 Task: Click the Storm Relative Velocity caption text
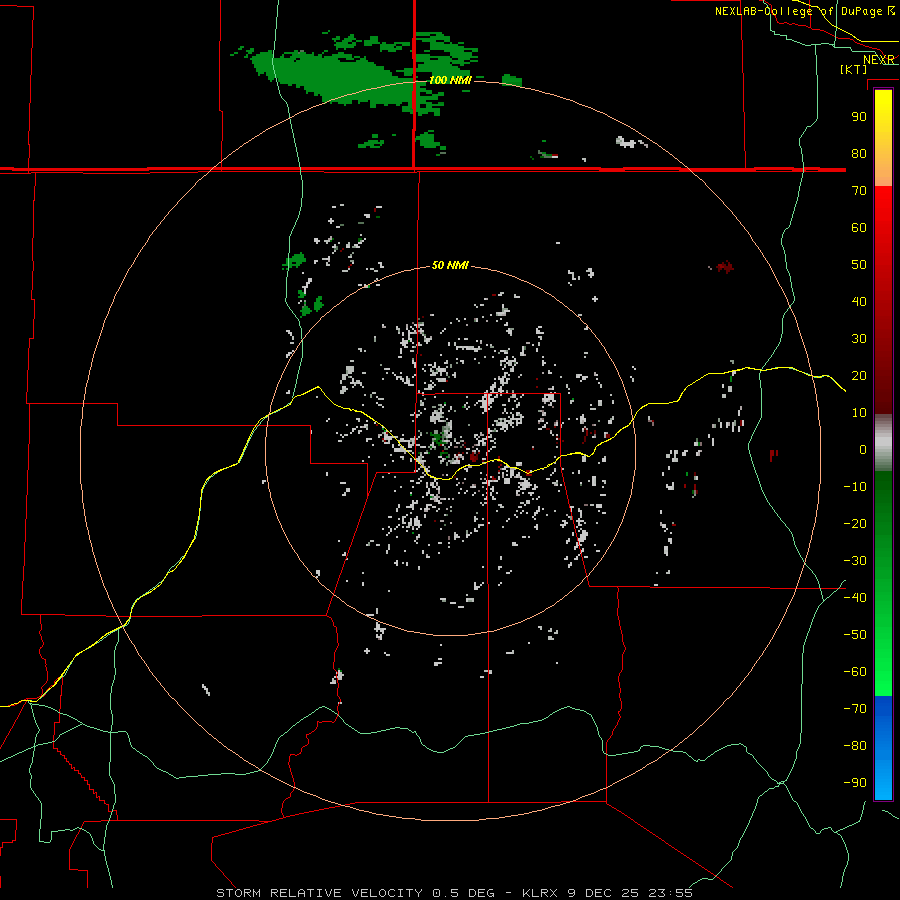click(x=319, y=893)
